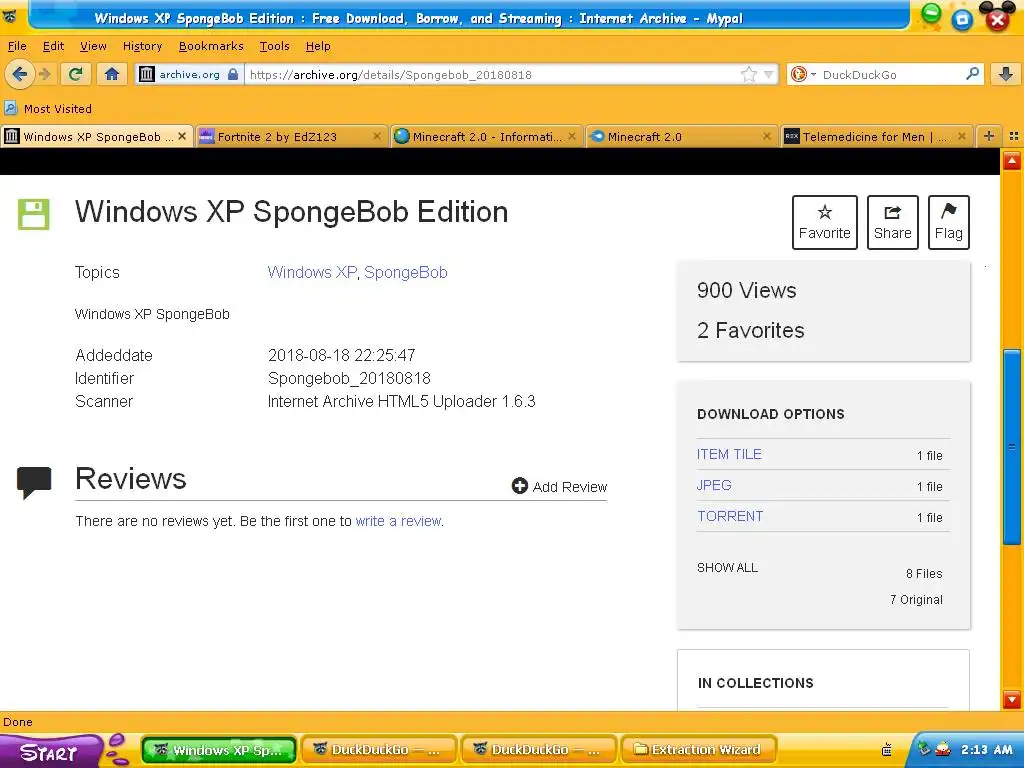Click the taskbar clock showing 2:13 AM
Image resolution: width=1024 pixels, height=768 pixels.
click(986, 750)
